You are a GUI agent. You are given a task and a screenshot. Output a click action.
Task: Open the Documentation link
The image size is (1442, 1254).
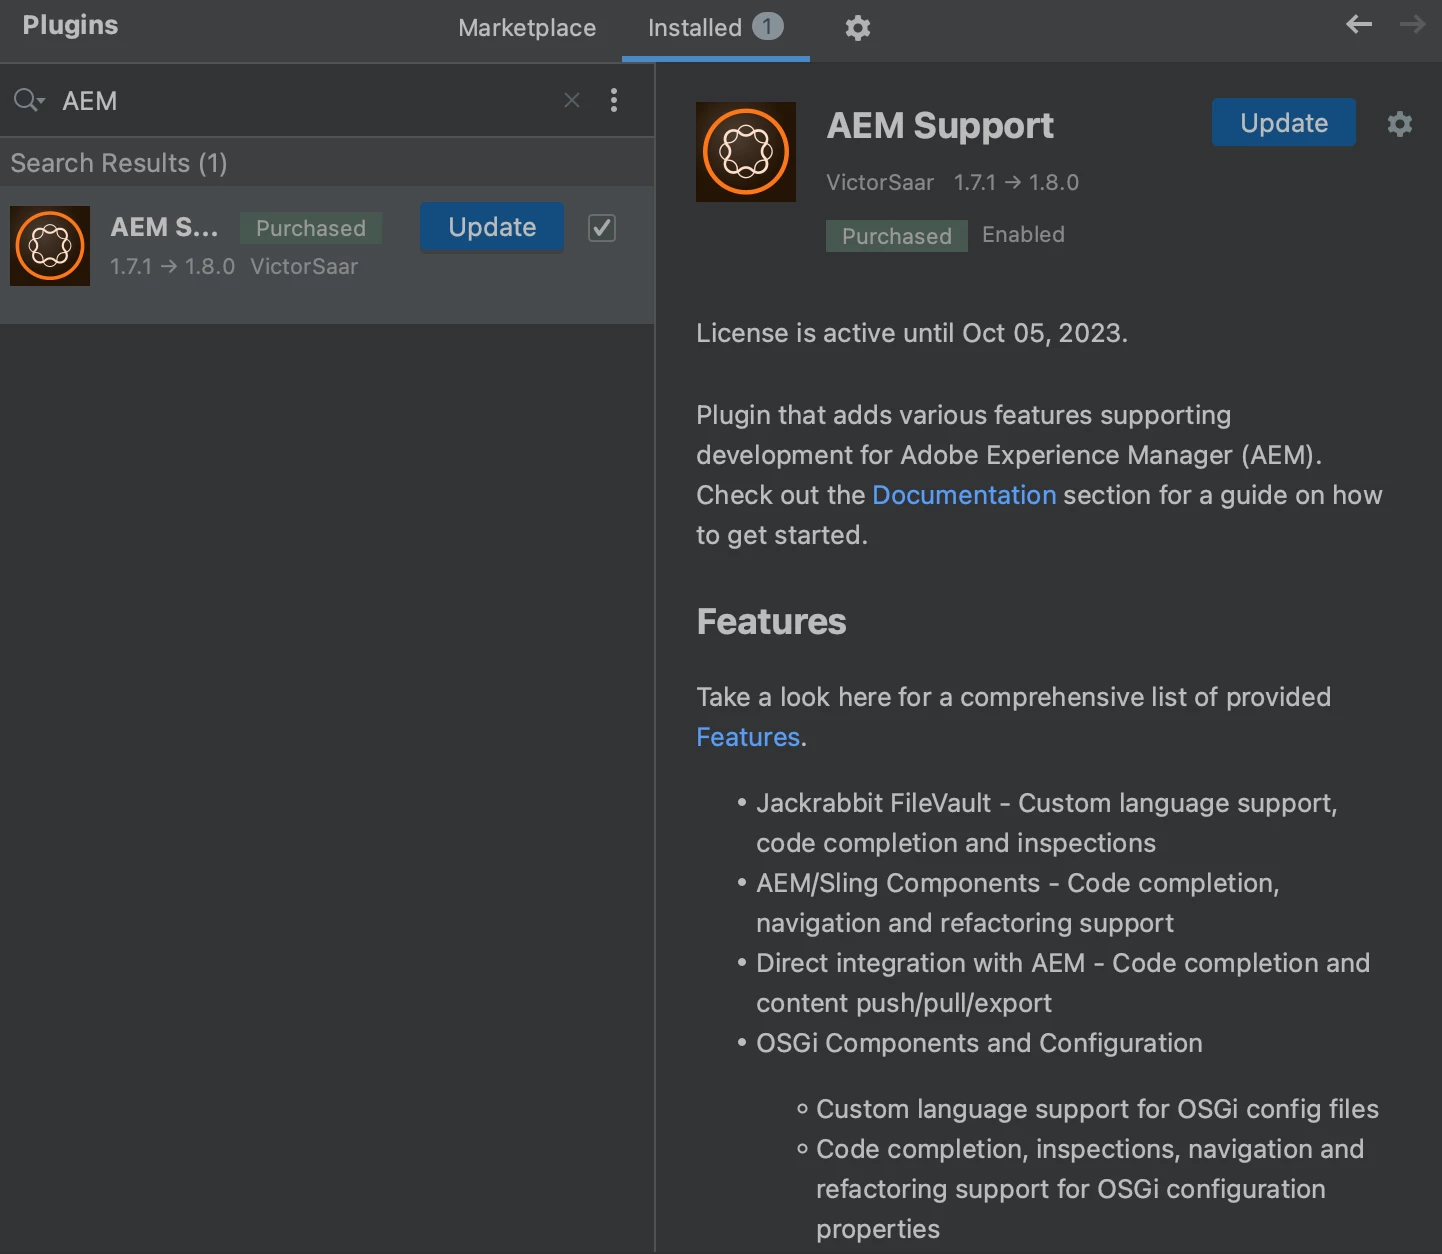point(964,495)
